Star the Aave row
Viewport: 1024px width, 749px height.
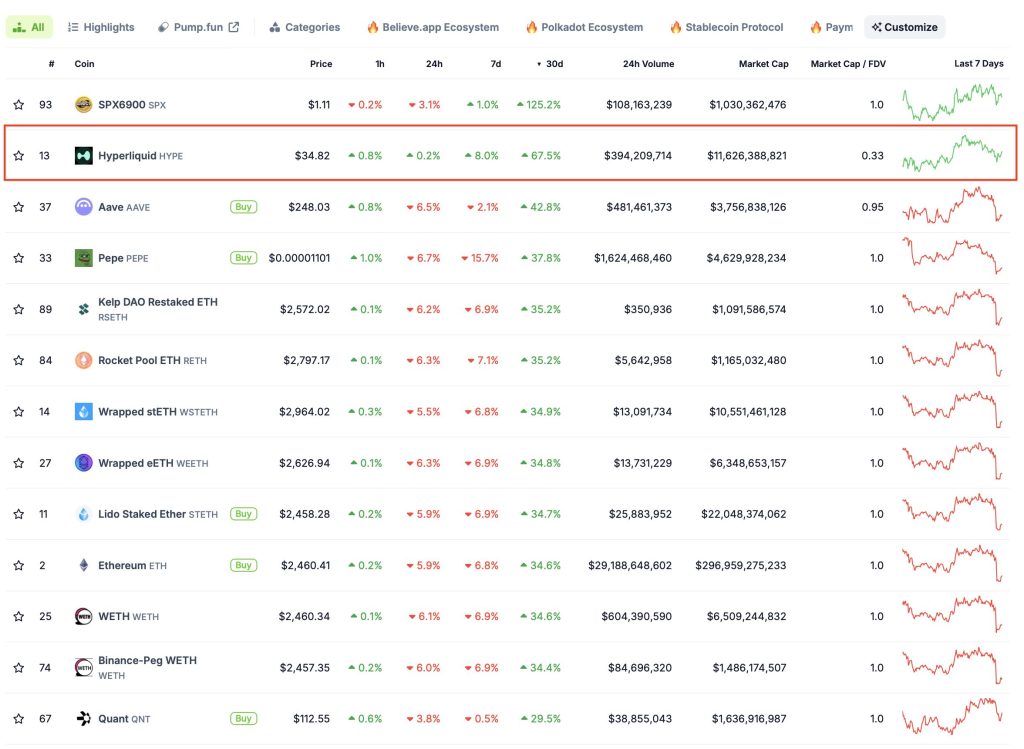[x=18, y=207]
